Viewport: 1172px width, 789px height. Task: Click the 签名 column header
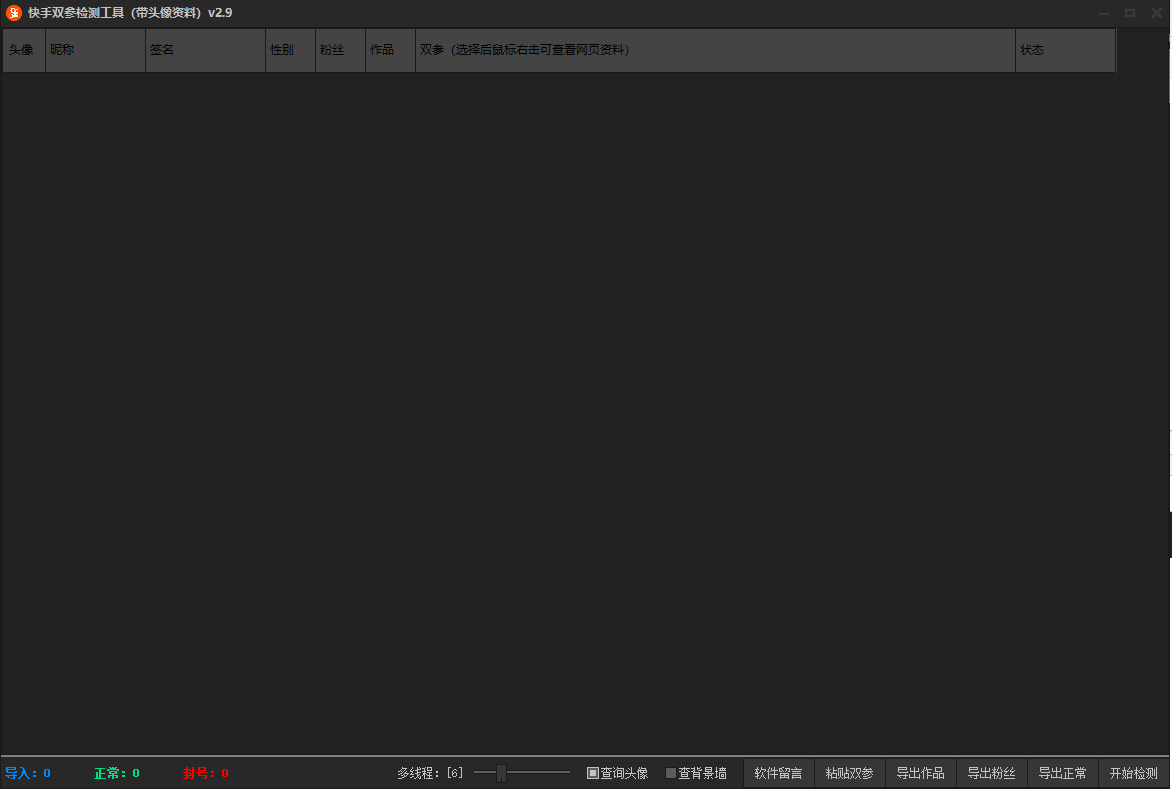pyautogui.click(x=205, y=50)
